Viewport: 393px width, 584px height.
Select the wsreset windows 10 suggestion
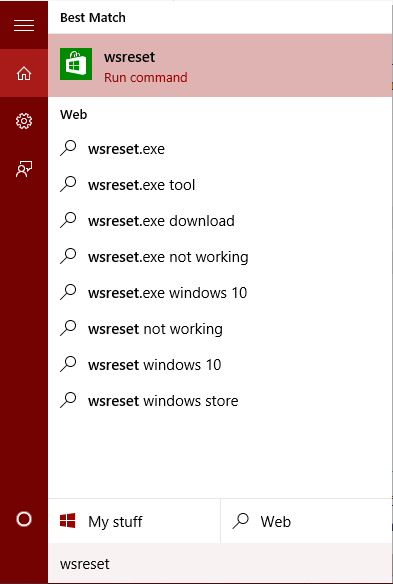[220, 365]
